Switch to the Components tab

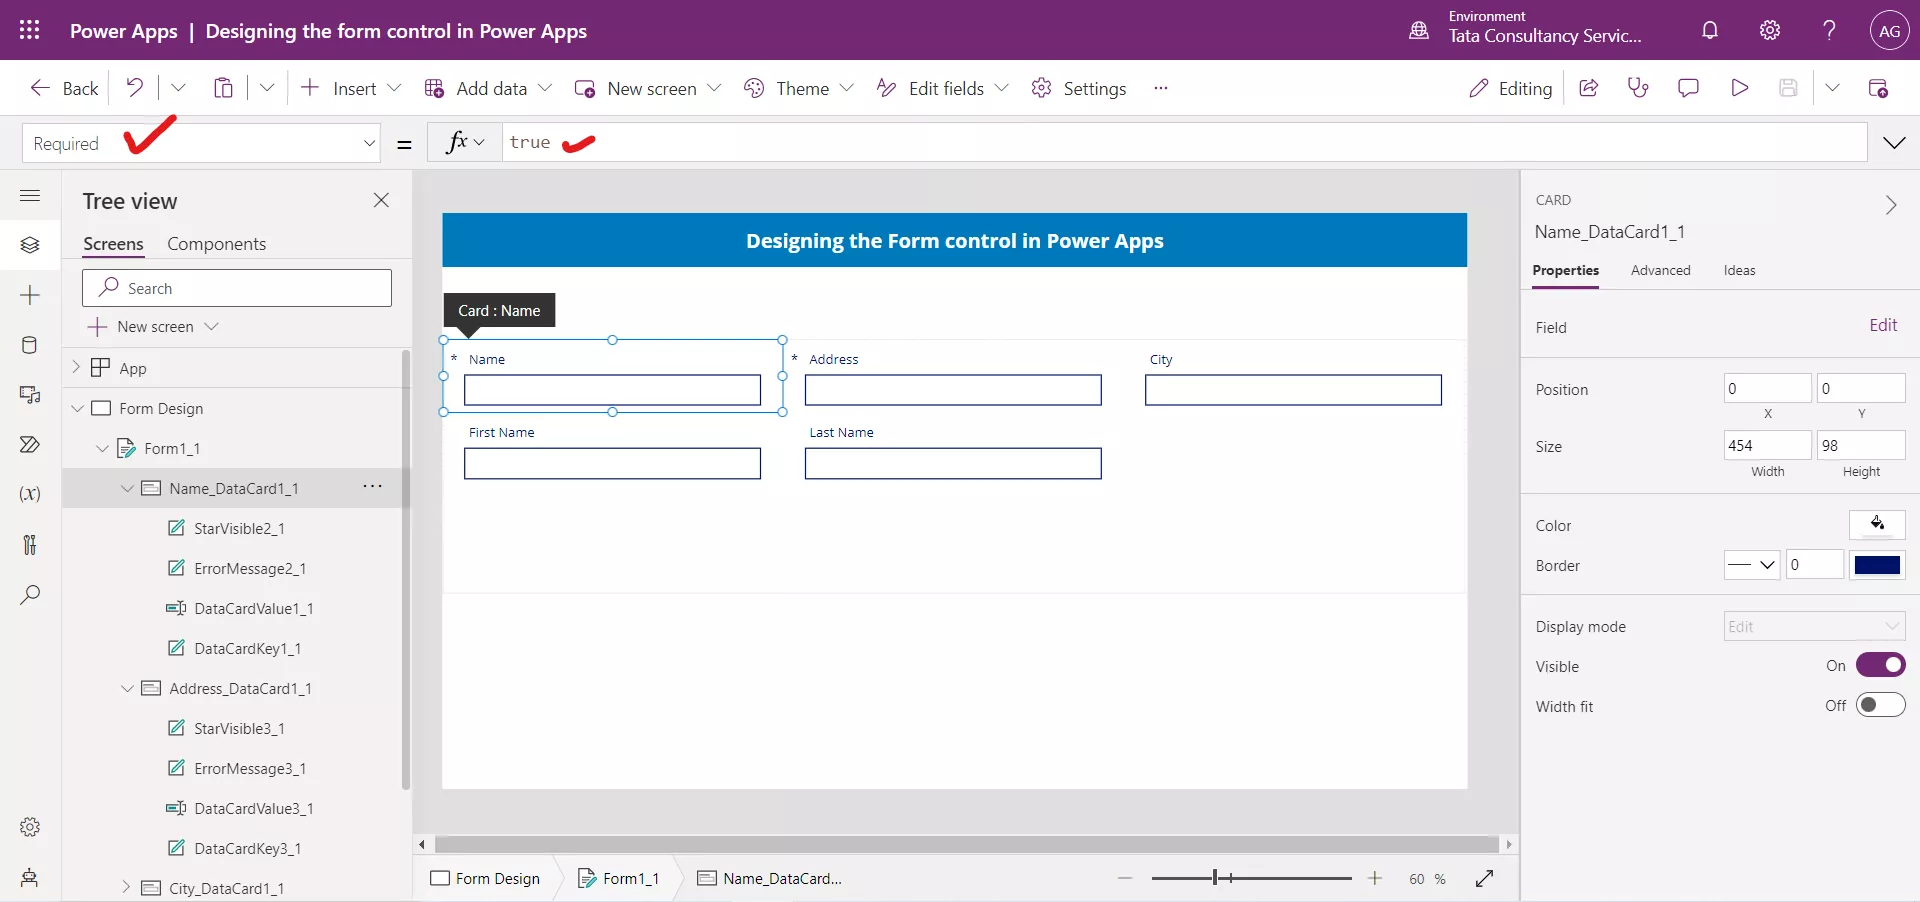pos(216,243)
